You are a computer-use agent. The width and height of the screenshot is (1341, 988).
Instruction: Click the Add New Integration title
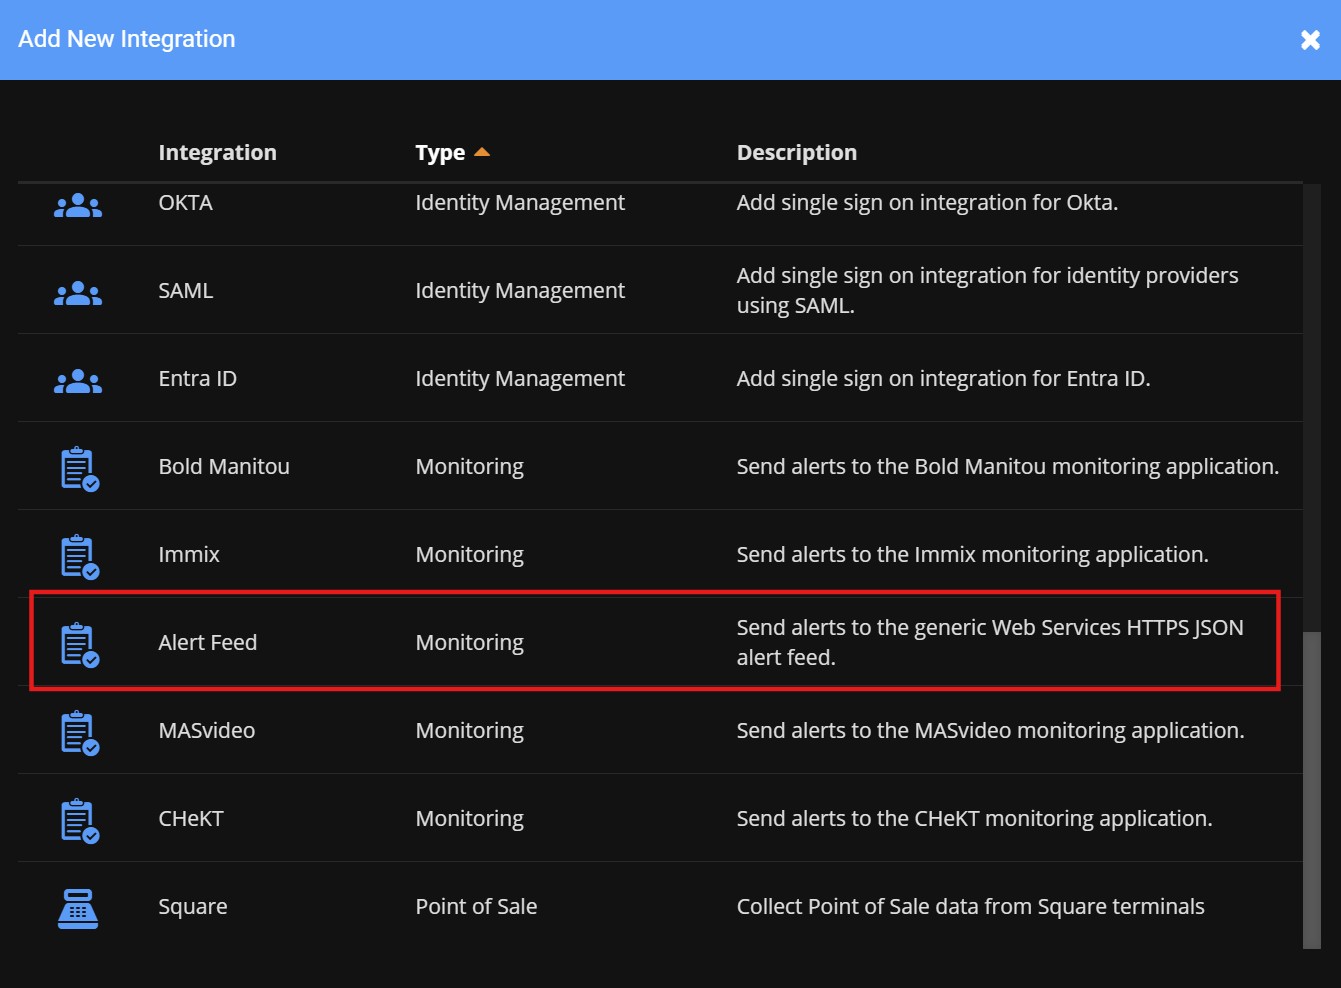(x=127, y=39)
